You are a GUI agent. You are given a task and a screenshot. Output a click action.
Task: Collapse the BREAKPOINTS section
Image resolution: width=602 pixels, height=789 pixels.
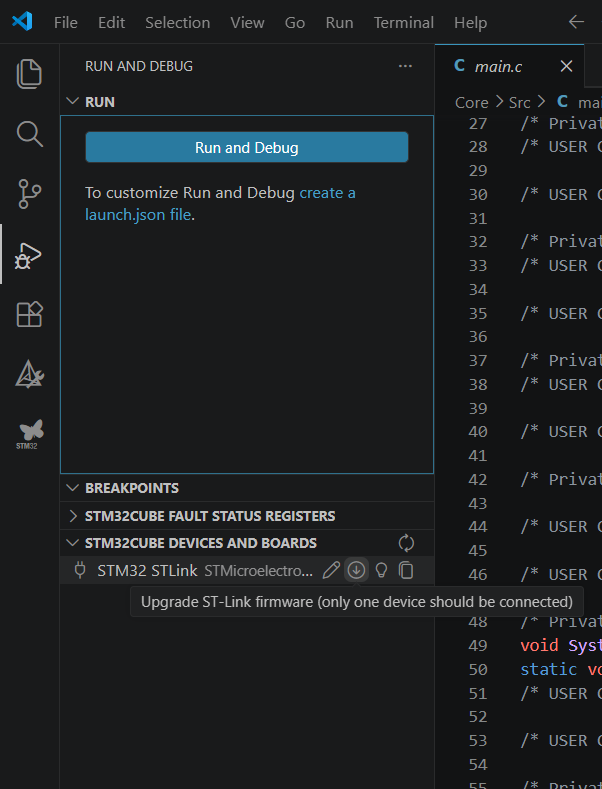(72, 488)
